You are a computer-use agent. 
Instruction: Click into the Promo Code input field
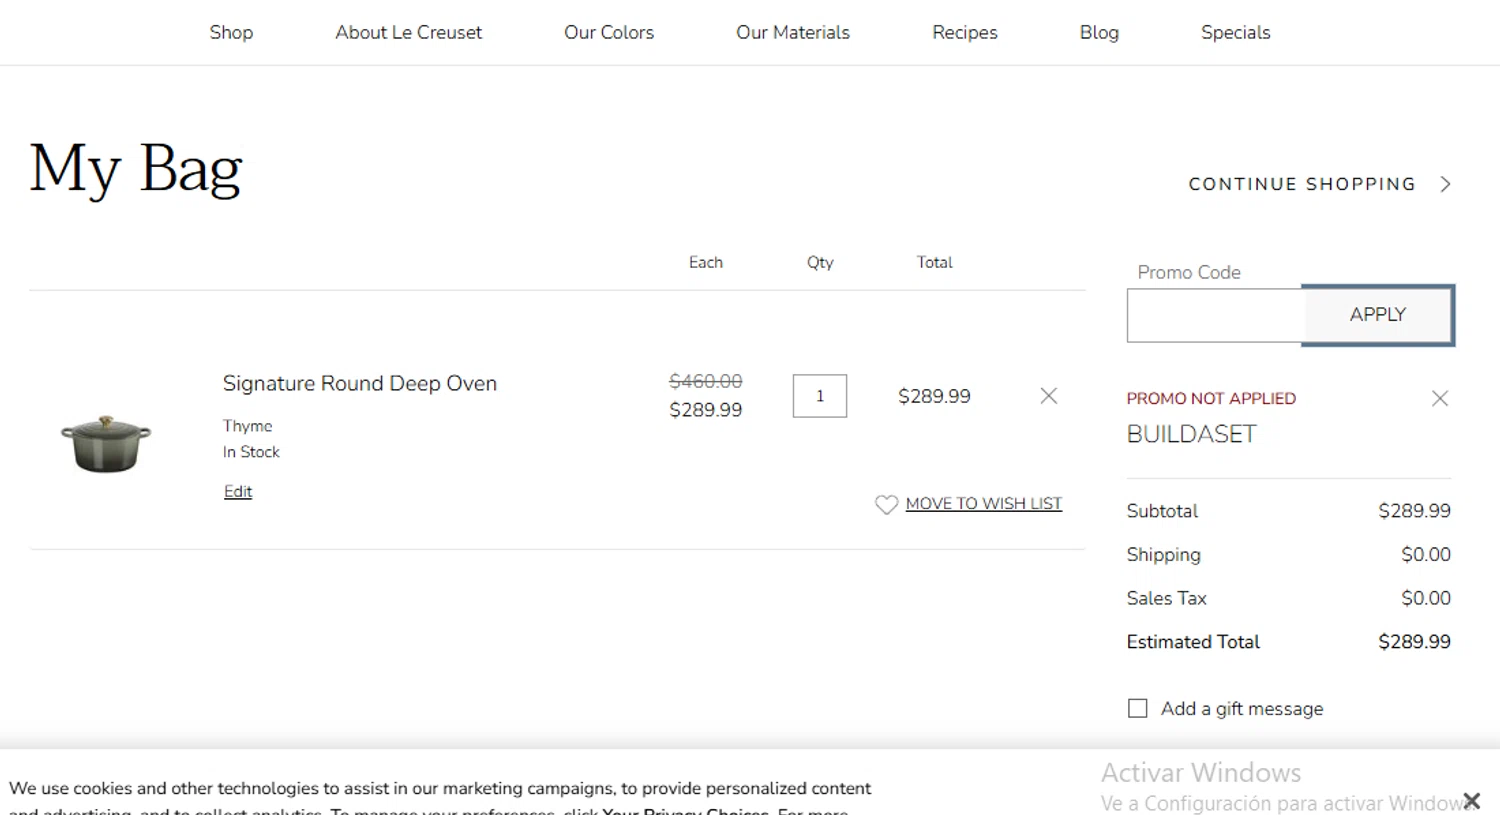pyautogui.click(x=1214, y=315)
